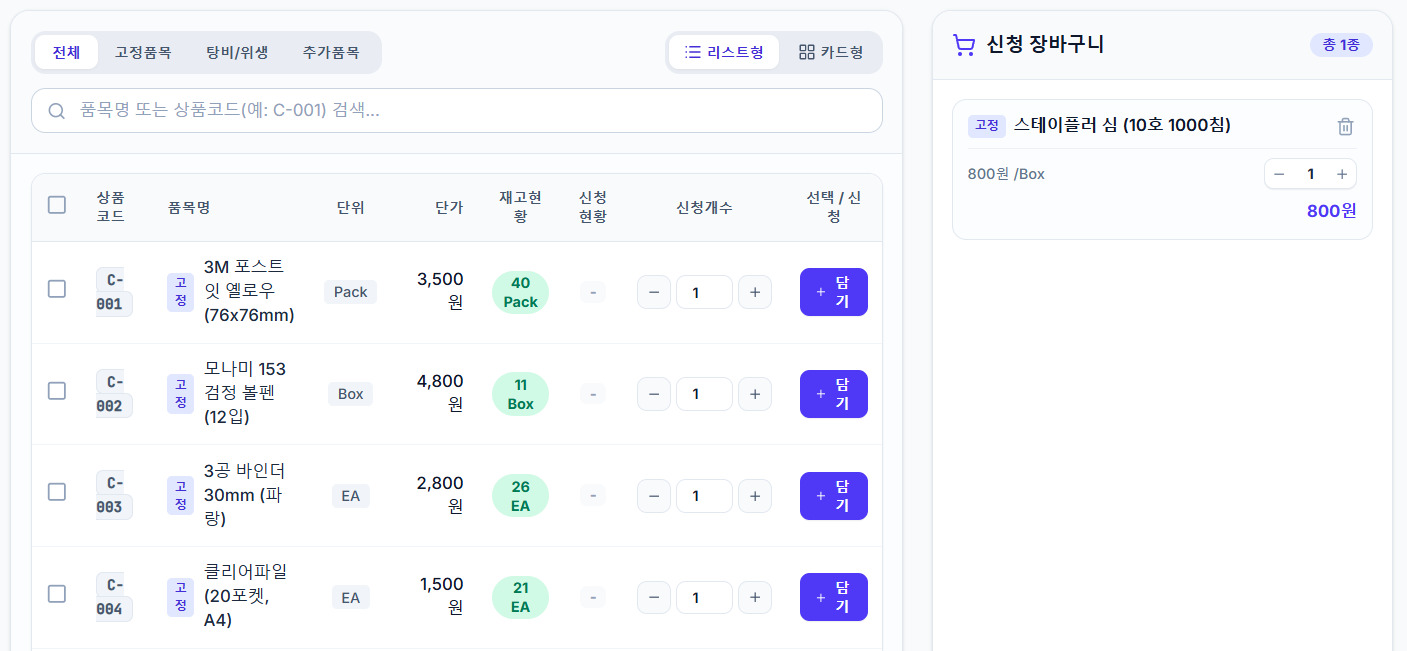Click the 26 EA stock badge

[520, 496]
